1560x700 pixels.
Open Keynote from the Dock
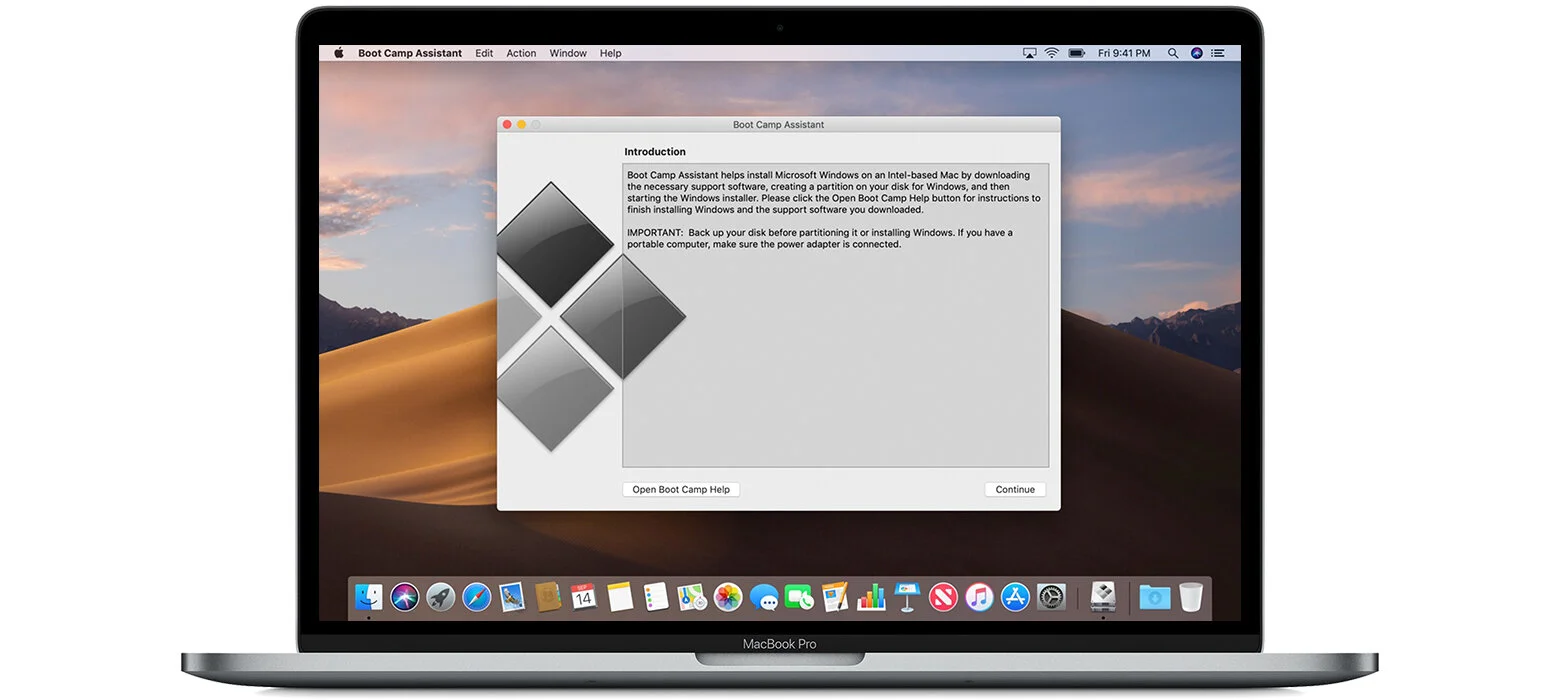point(907,597)
